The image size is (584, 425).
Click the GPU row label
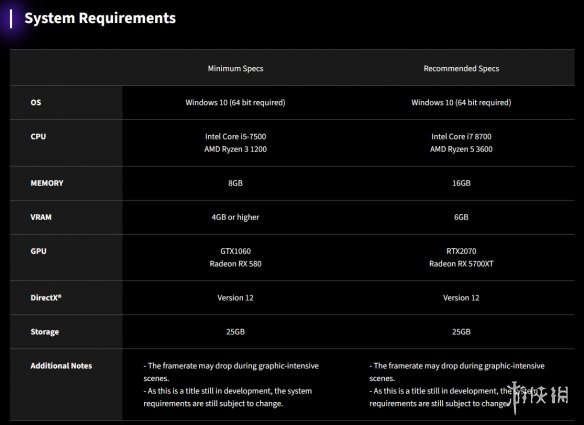pos(39,251)
